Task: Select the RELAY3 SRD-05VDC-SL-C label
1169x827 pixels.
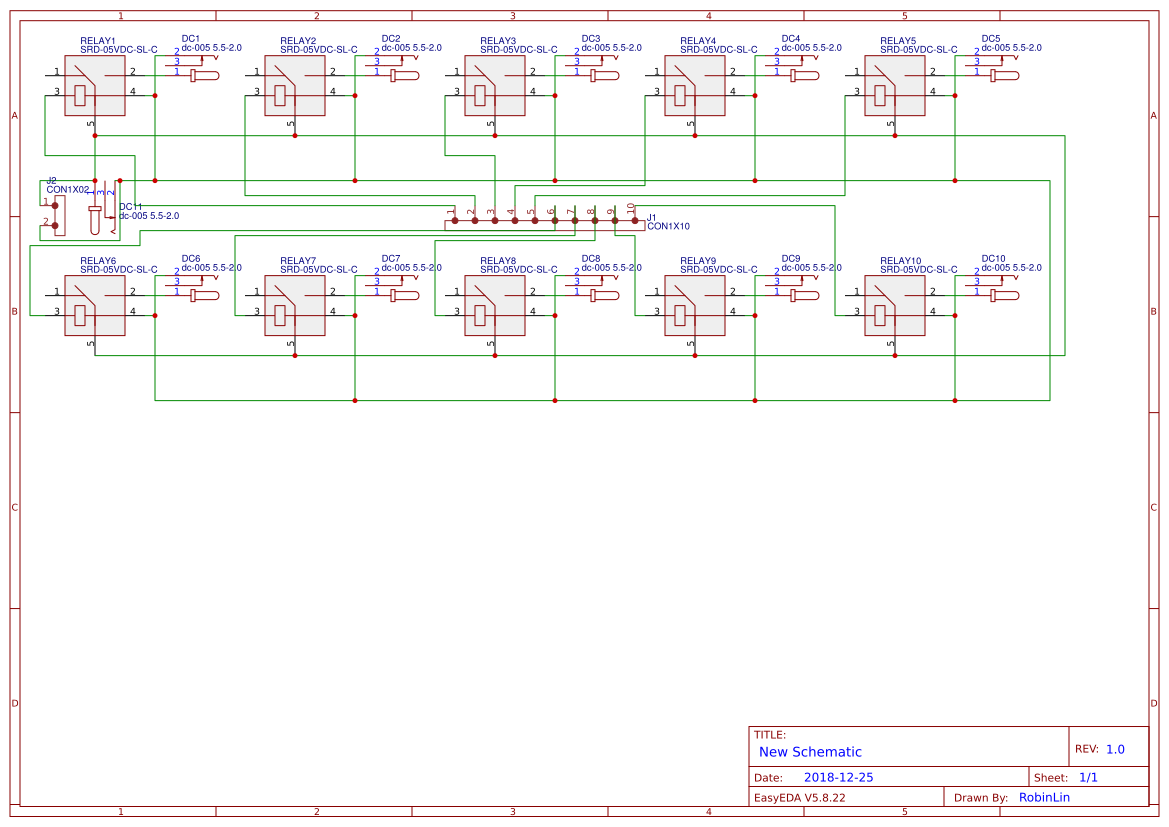Action: (518, 49)
